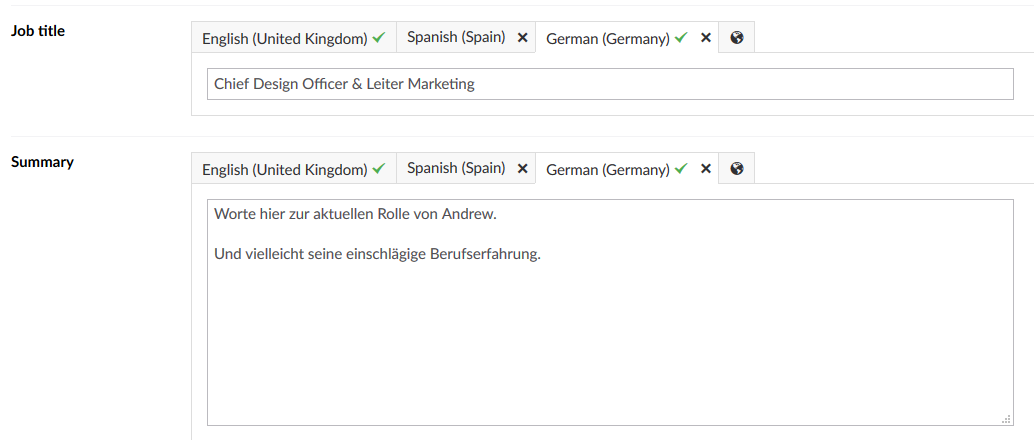Click the Job title text input field
The image size is (1034, 440).
coord(610,84)
